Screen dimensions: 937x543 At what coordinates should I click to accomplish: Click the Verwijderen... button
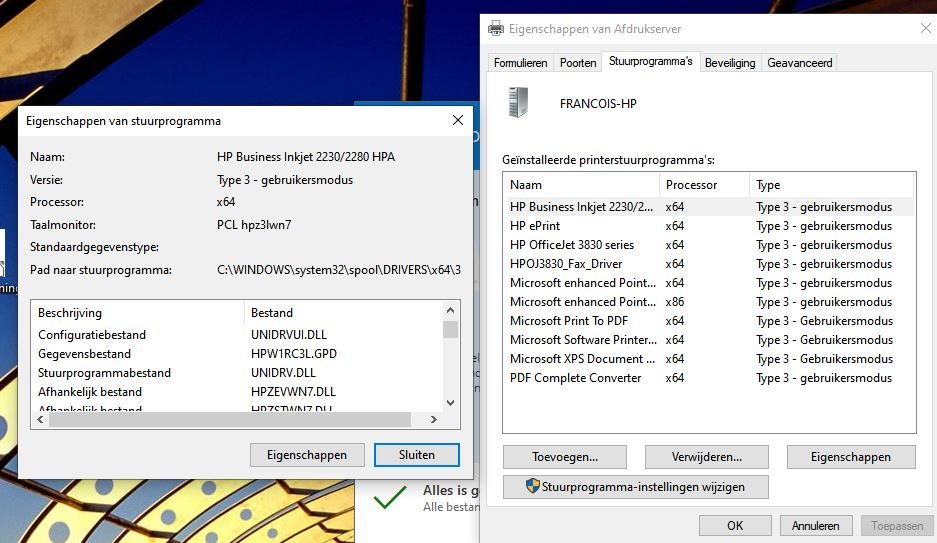coord(706,457)
